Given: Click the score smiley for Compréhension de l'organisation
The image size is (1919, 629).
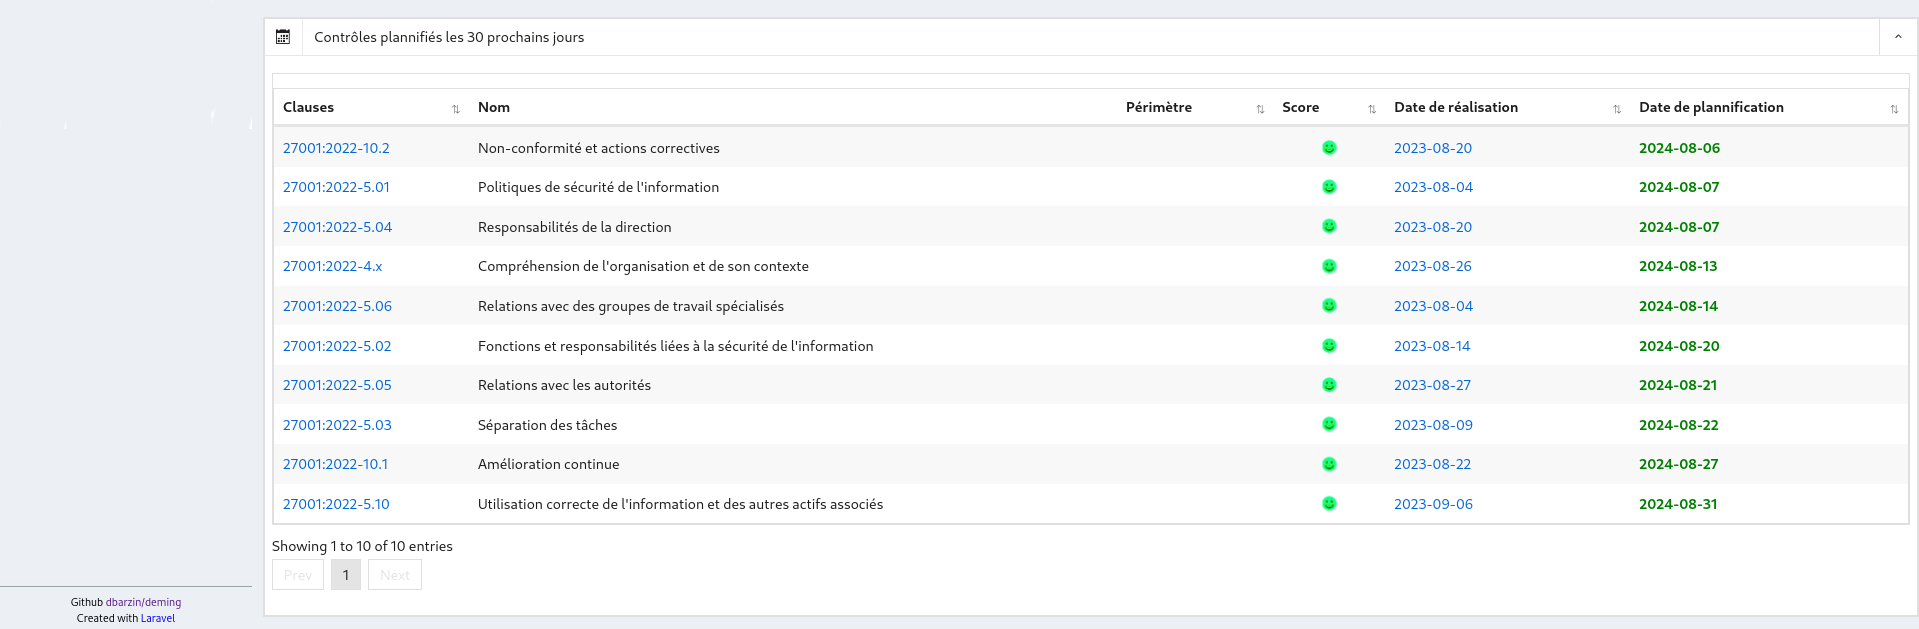Looking at the screenshot, I should coord(1328,266).
